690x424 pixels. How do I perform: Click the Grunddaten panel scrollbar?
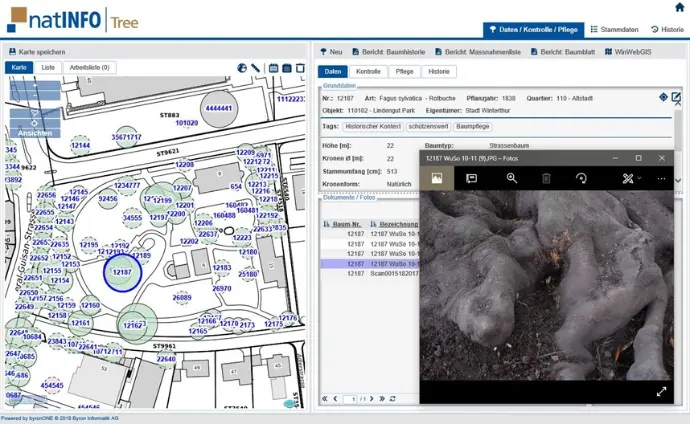[678, 132]
